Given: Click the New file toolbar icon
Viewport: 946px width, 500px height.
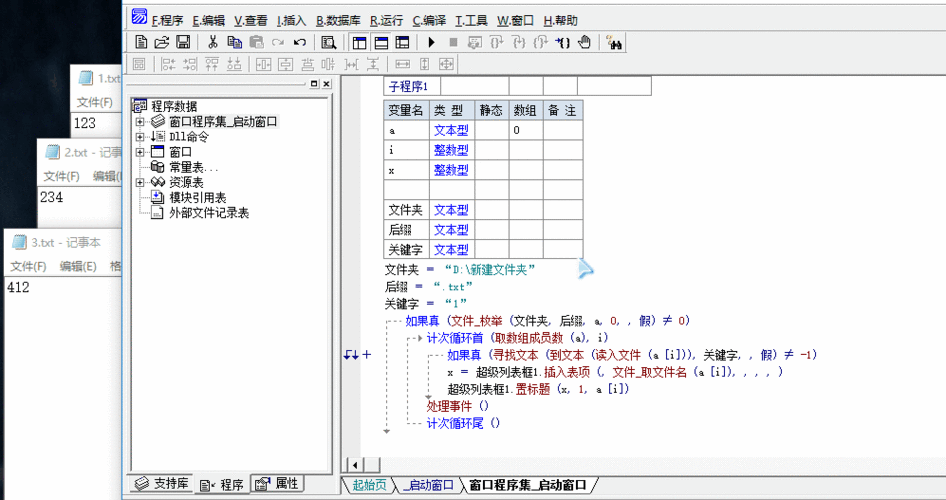Looking at the screenshot, I should [x=141, y=42].
